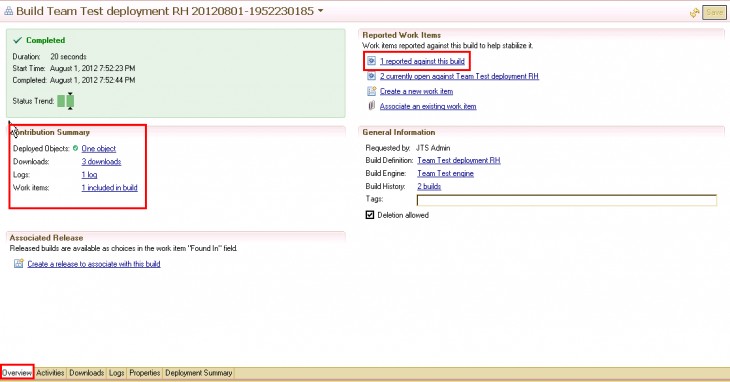Viewport: 730px width, 382px height.
Task: Click the 'Duration: 20 seconds' text
Action: click(x=49, y=56)
